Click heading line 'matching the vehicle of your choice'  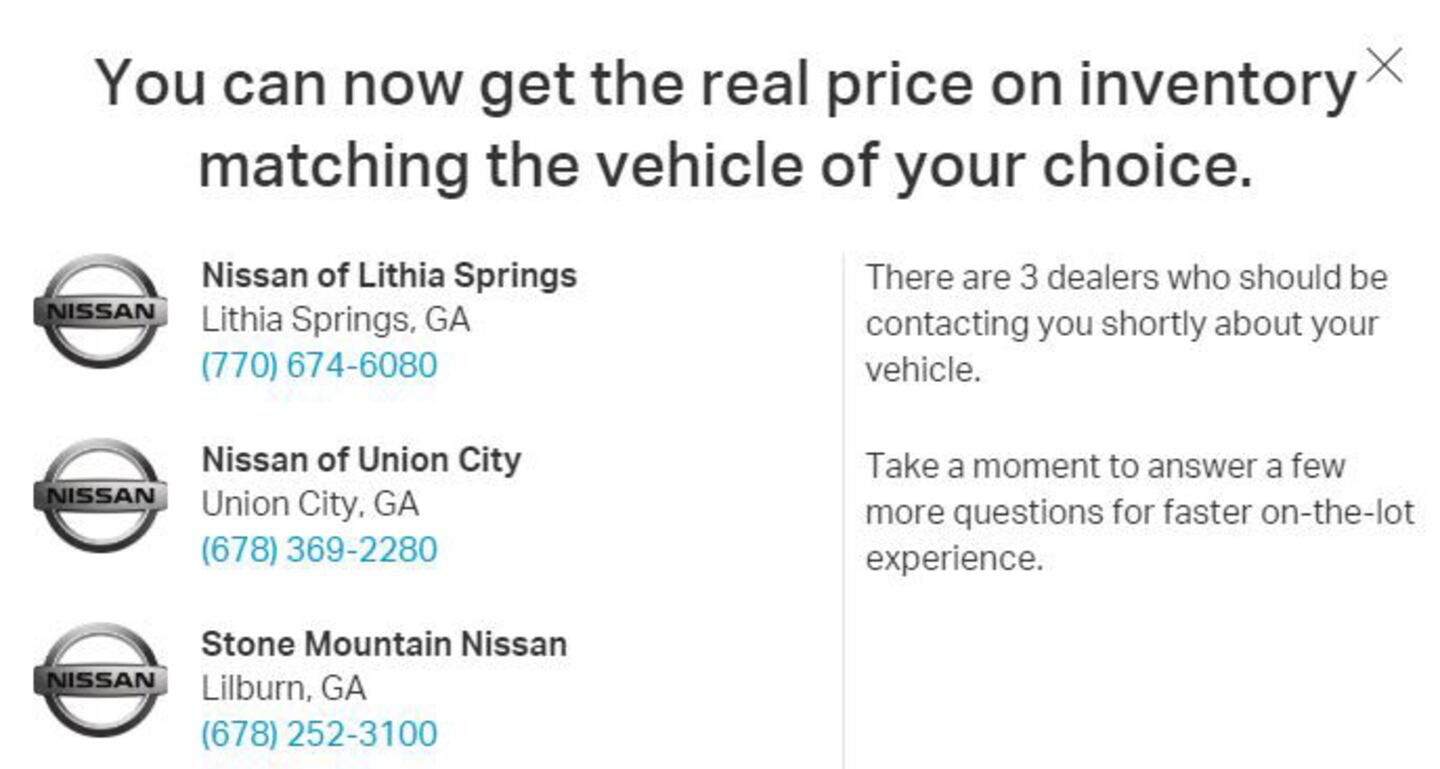click(x=725, y=165)
